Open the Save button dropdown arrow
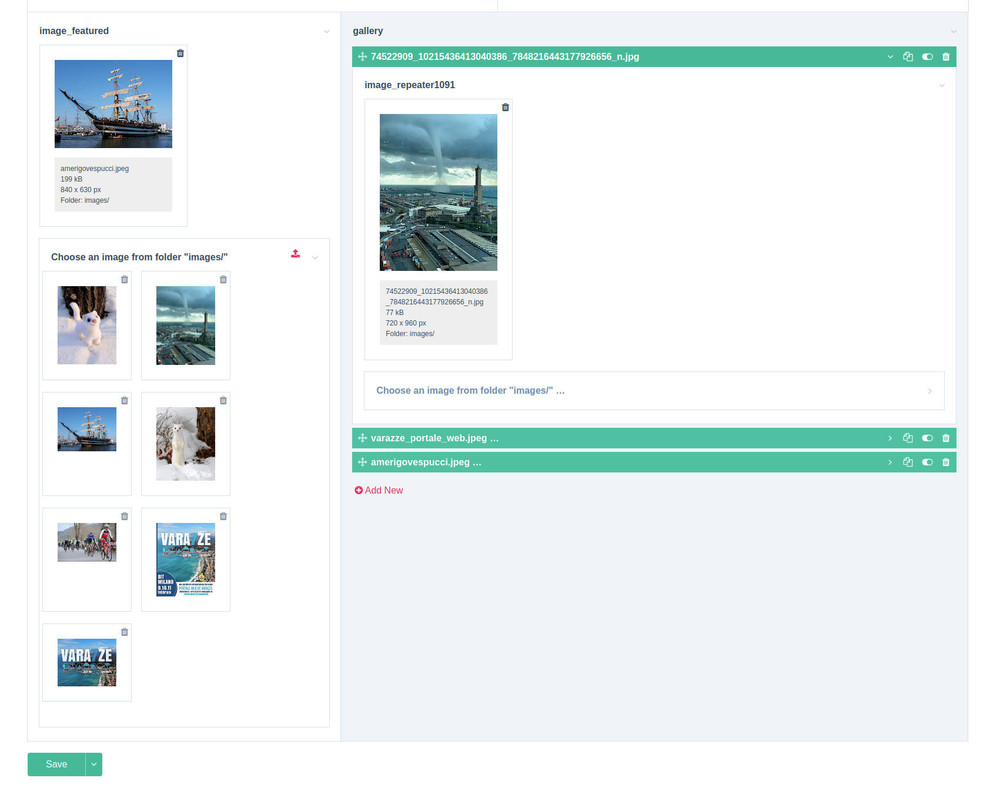1000x788 pixels. 94,764
